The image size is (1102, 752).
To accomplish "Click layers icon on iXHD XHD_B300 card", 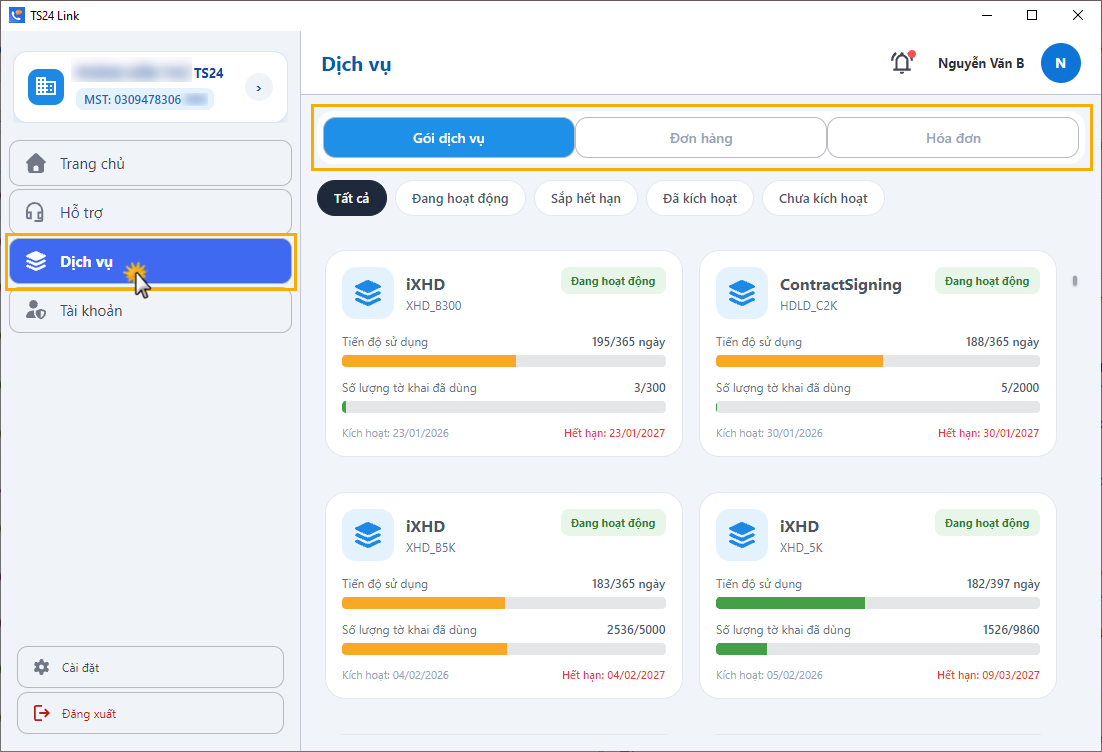I will tap(368, 293).
